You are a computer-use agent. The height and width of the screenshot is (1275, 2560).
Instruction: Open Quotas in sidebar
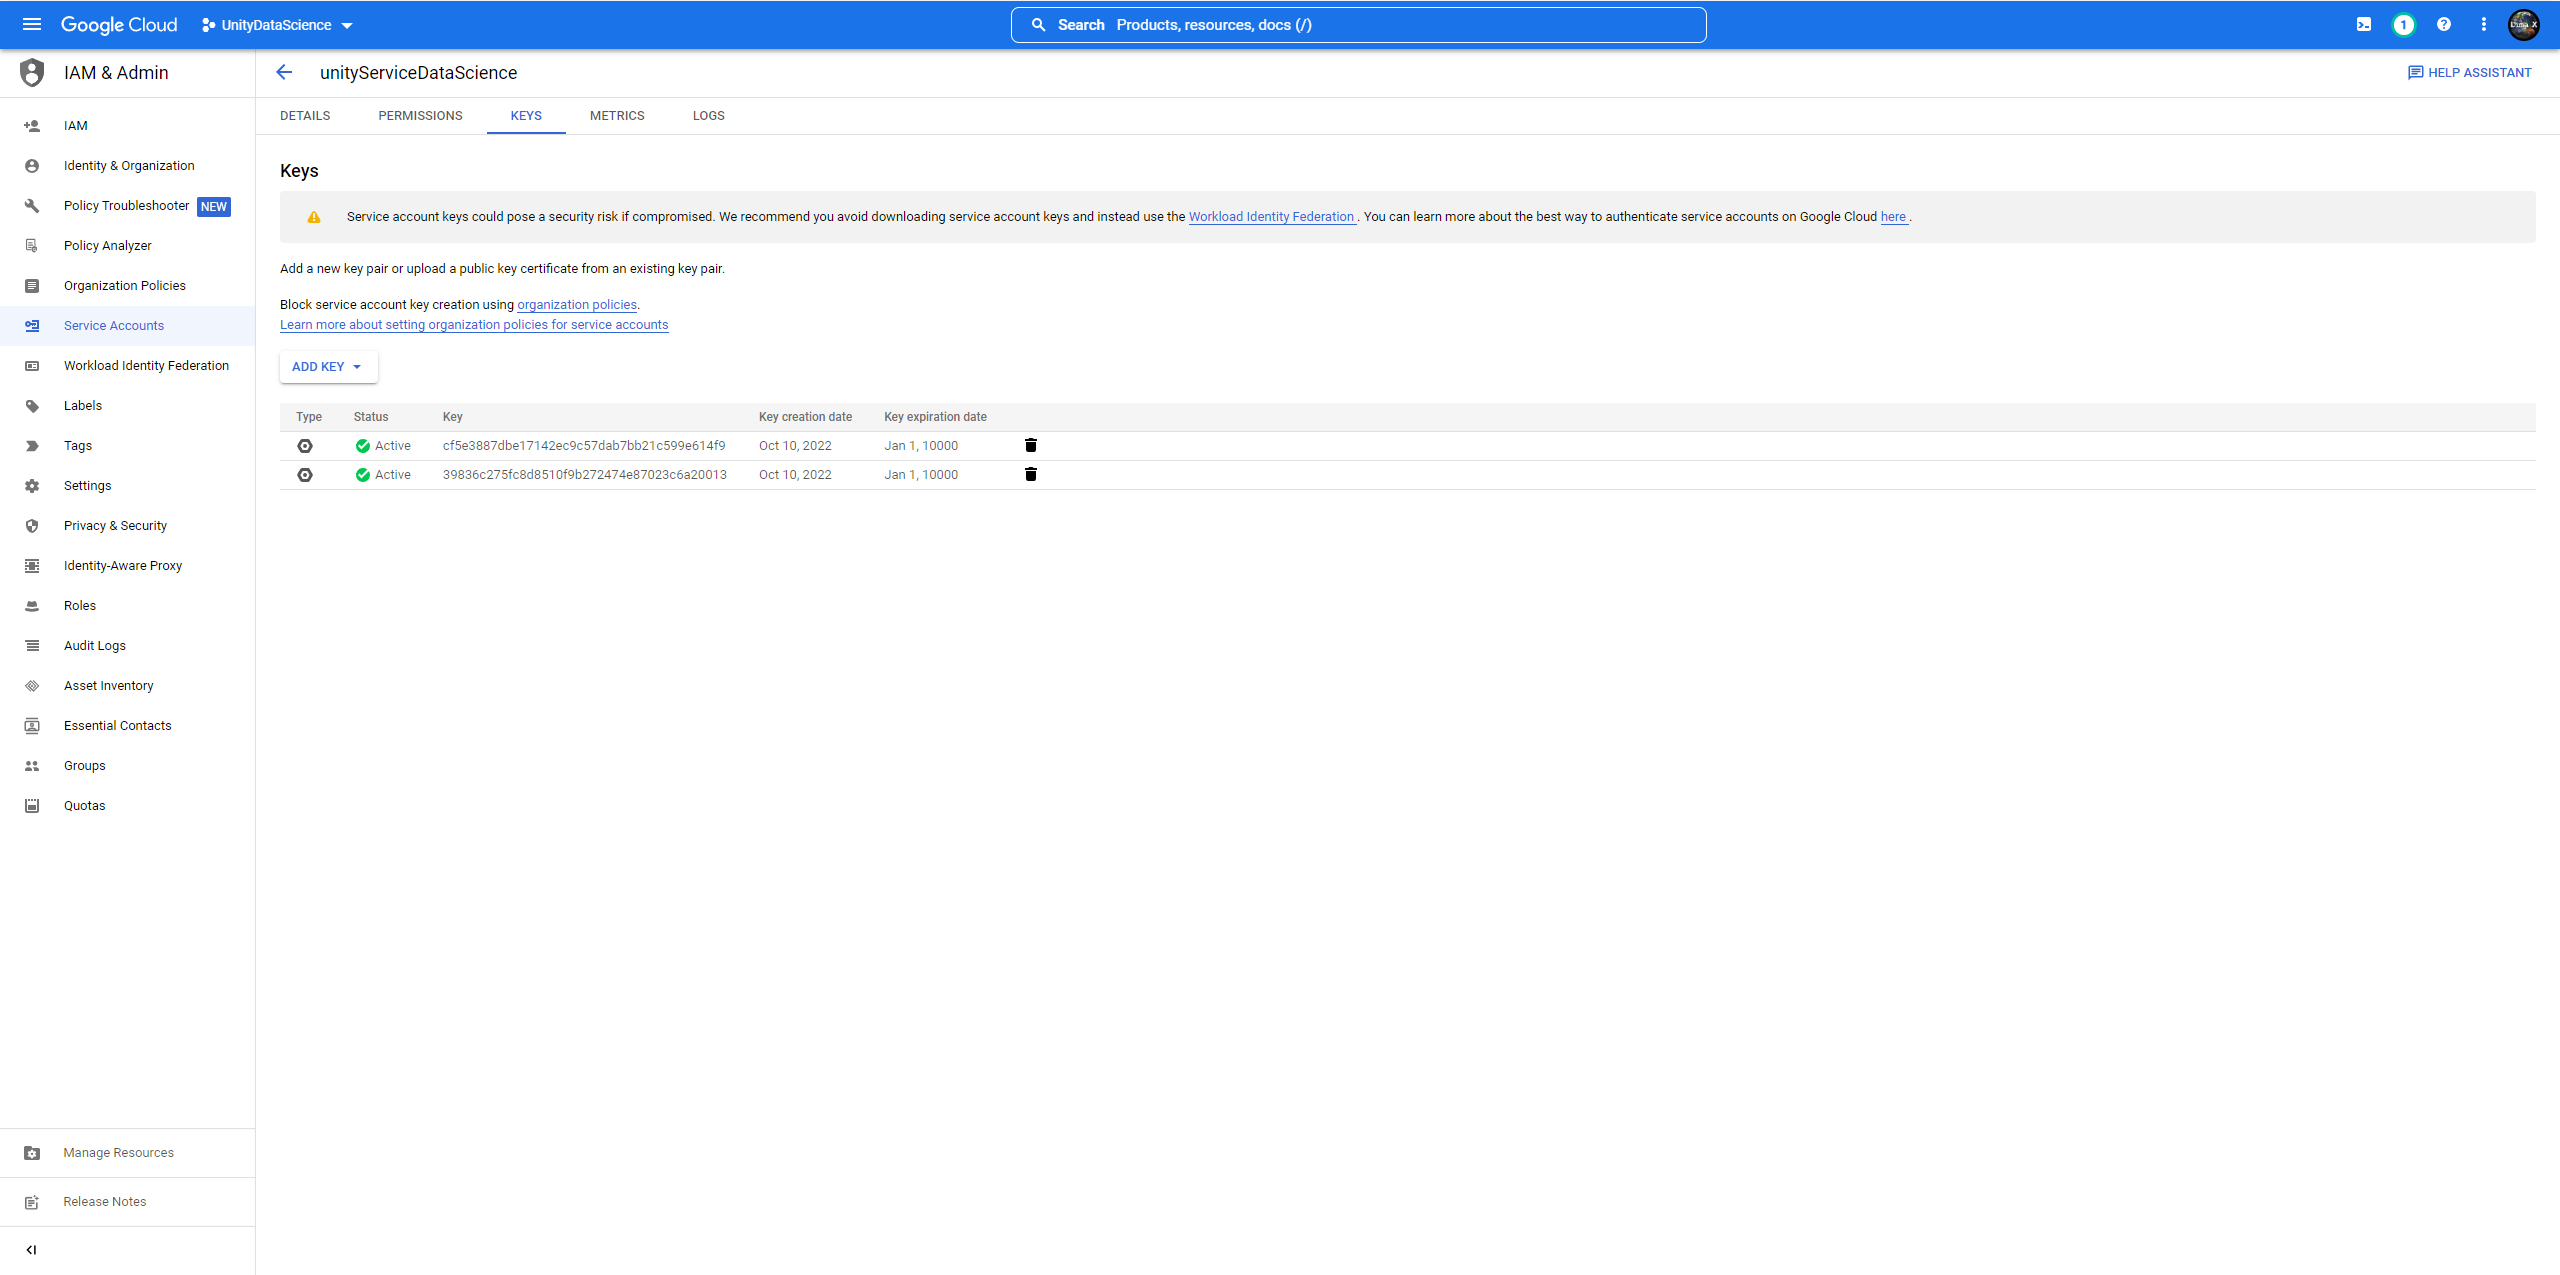[127, 806]
